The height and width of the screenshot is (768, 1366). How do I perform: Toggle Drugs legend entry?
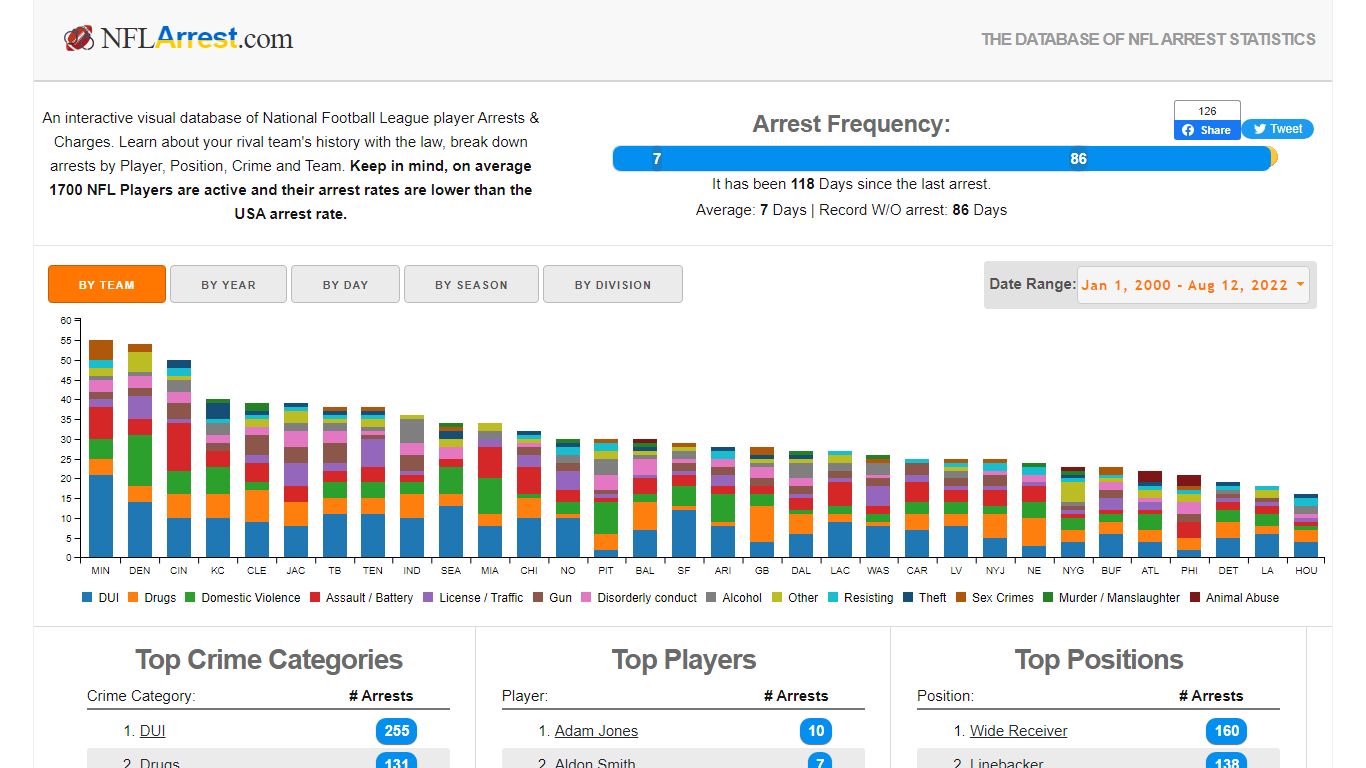[x=154, y=598]
